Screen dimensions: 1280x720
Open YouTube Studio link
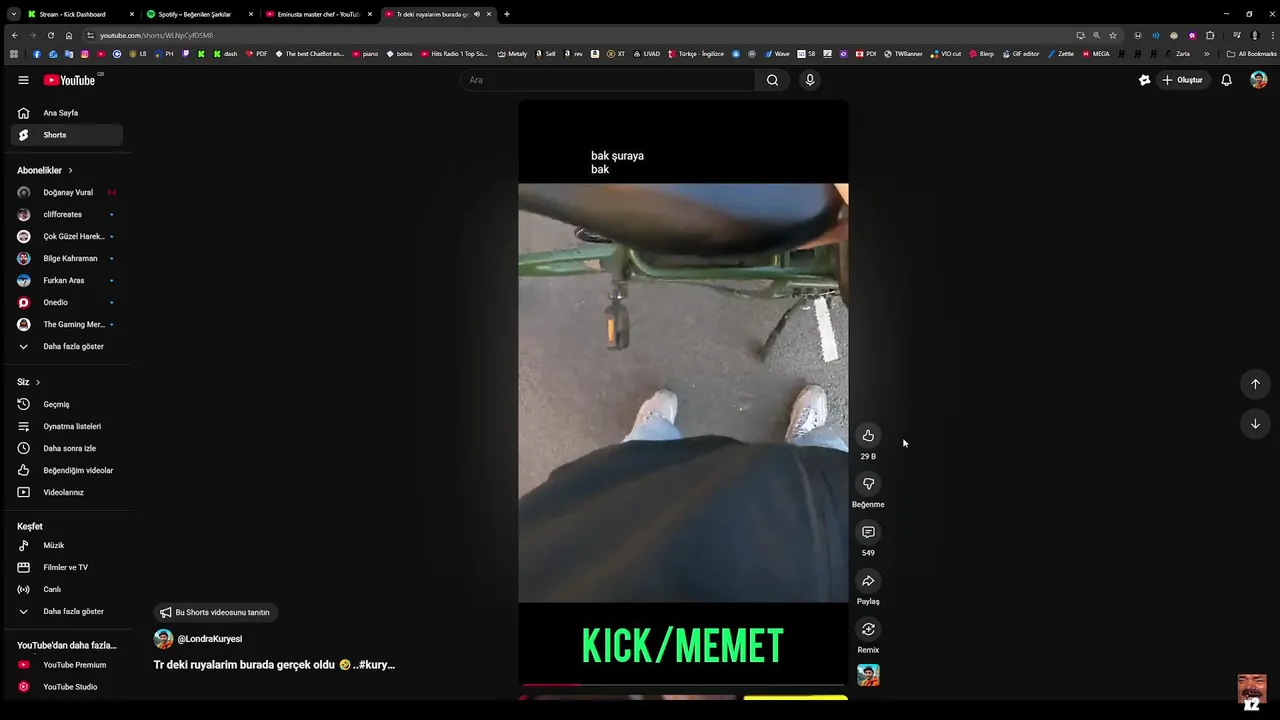point(67,687)
